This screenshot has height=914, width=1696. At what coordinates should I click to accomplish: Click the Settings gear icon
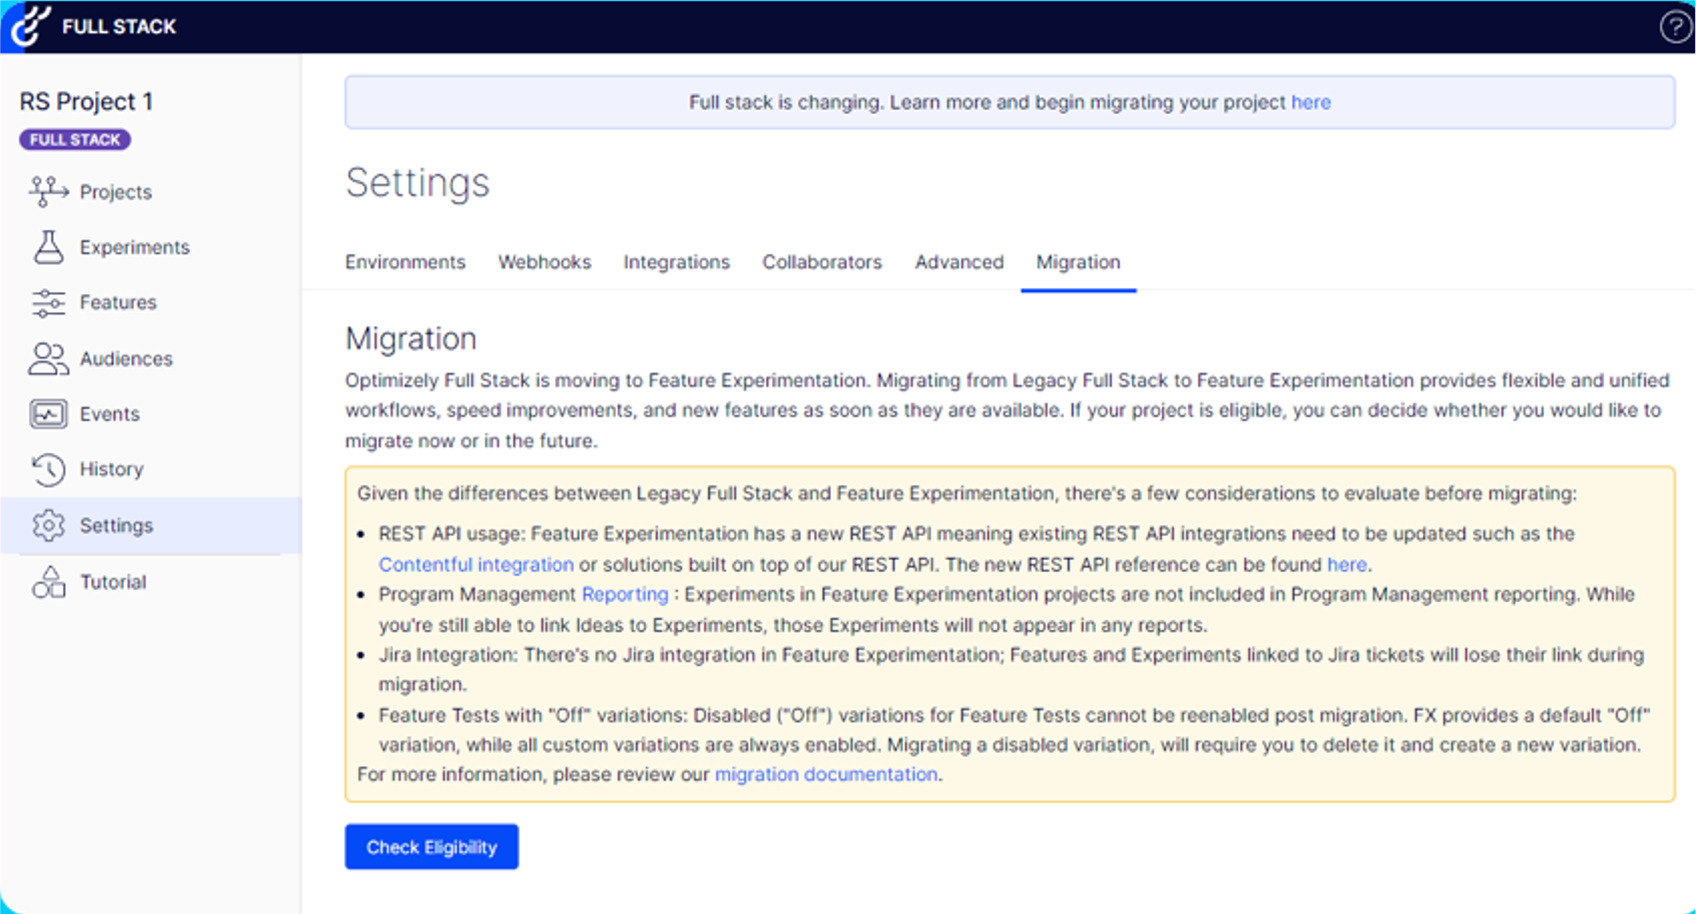tap(48, 525)
